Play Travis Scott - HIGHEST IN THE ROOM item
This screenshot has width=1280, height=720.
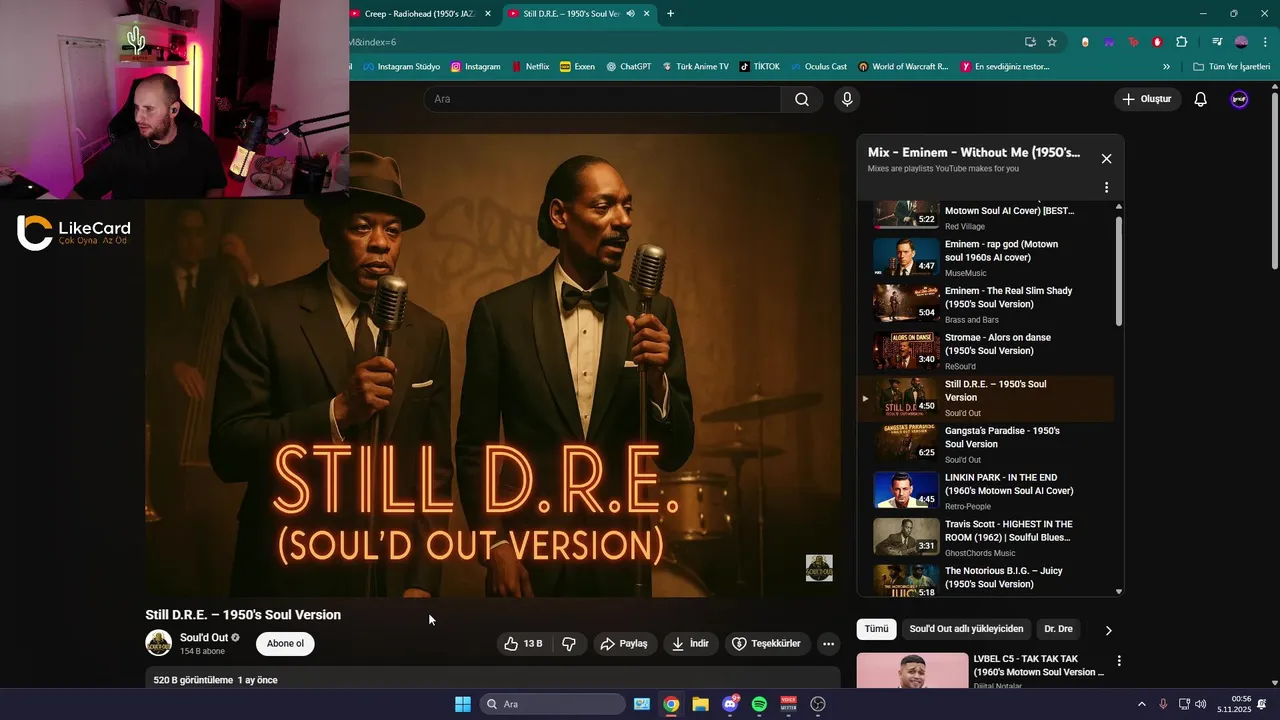[985, 537]
